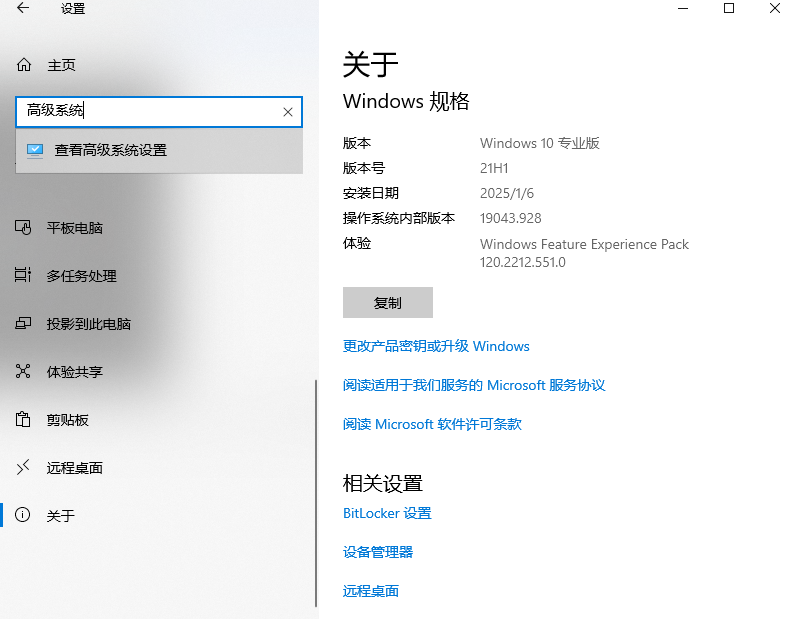This screenshot has height=619, width=796.
Task: Select 多任务处理 in the sidebar
Action: pyautogui.click(x=82, y=276)
